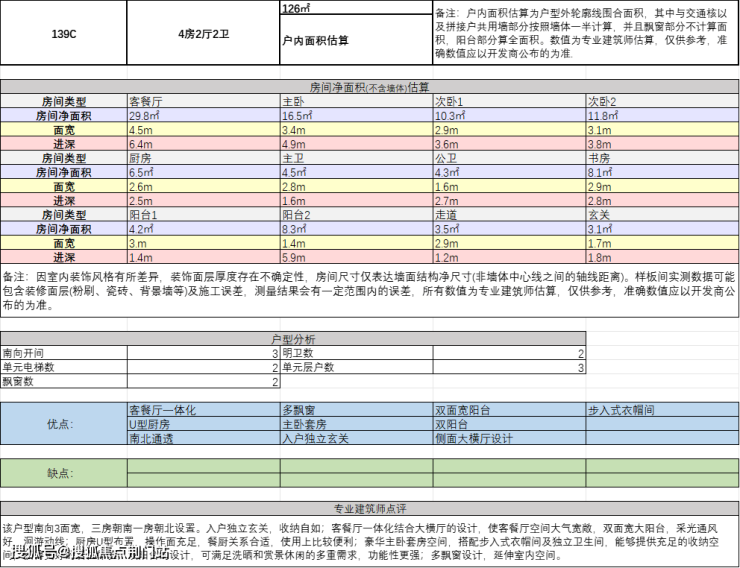
Task: Click the 10.3㎡ cell
Action: pyautogui.click(x=510, y=116)
